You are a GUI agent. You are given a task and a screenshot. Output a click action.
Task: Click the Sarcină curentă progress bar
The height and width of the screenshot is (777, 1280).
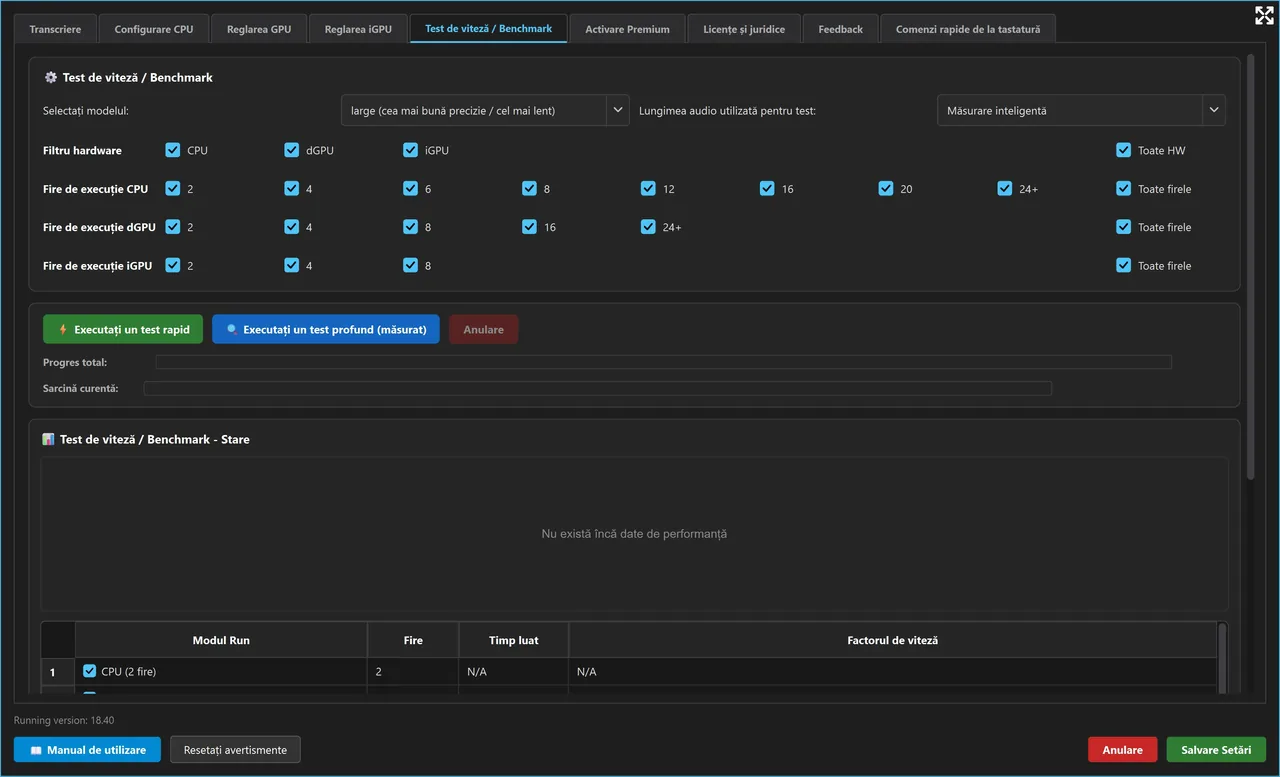tap(597, 388)
